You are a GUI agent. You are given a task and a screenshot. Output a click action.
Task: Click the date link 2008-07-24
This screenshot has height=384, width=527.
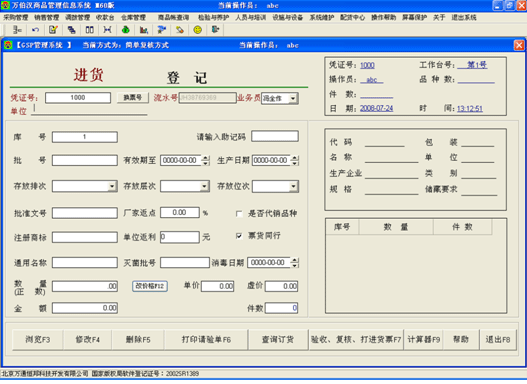click(376, 108)
